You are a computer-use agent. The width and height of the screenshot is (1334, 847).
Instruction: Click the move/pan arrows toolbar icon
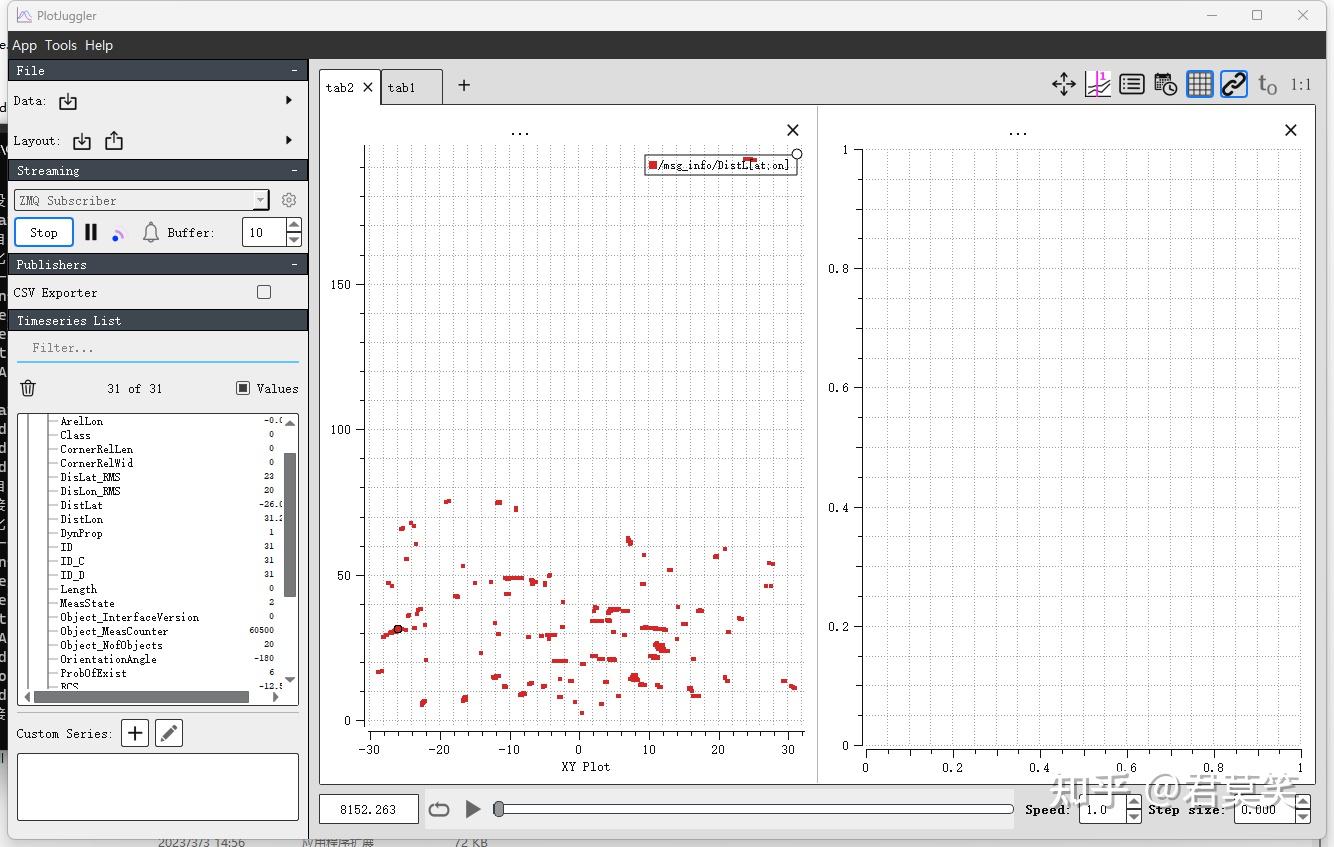[x=1064, y=85]
